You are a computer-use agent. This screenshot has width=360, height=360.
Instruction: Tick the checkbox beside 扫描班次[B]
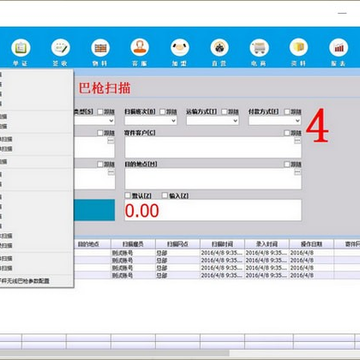click(162, 112)
